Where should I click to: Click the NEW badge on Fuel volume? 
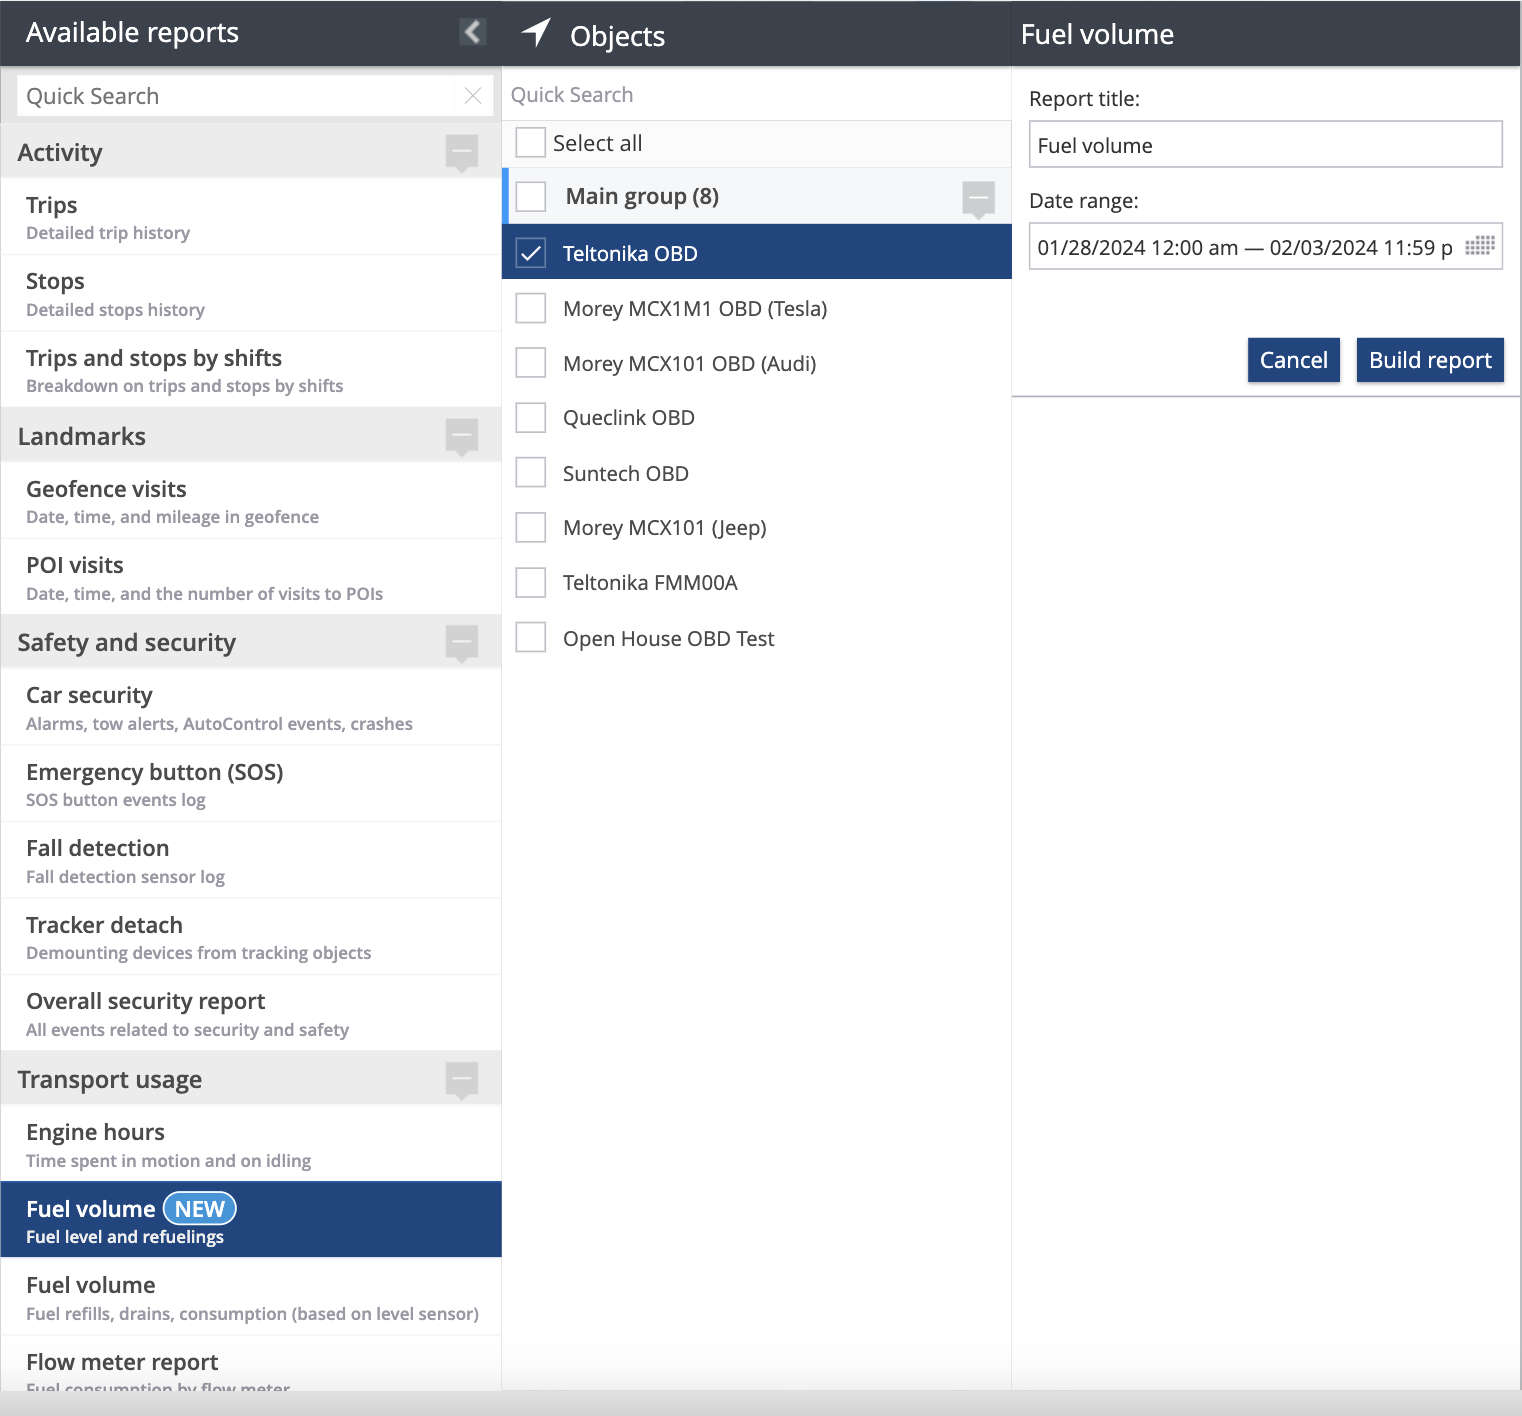pos(200,1209)
